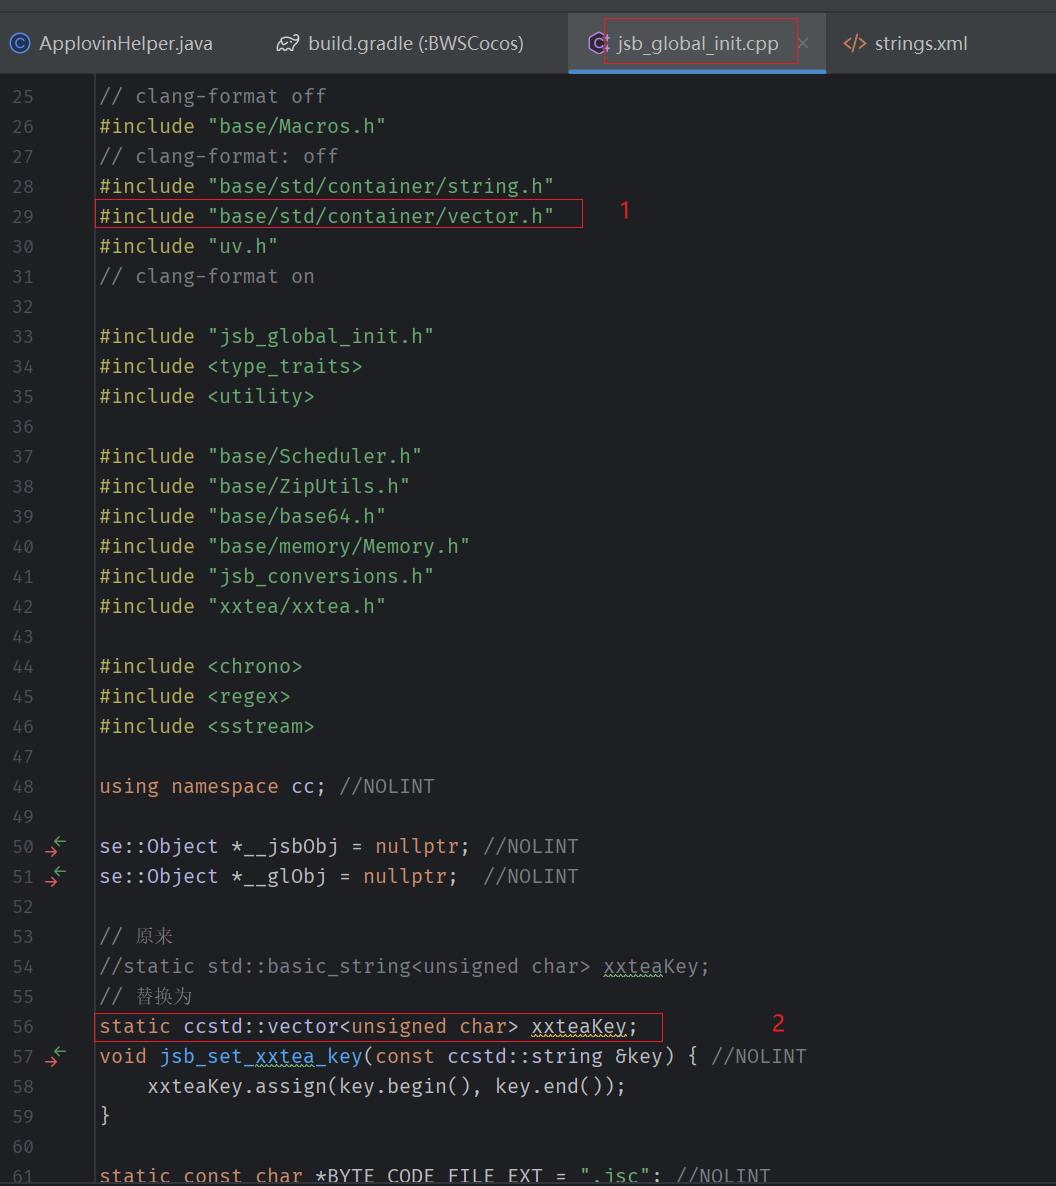This screenshot has height=1186, width=1056.
Task: Click the "using namespace cc;" statement
Action: click(213, 787)
